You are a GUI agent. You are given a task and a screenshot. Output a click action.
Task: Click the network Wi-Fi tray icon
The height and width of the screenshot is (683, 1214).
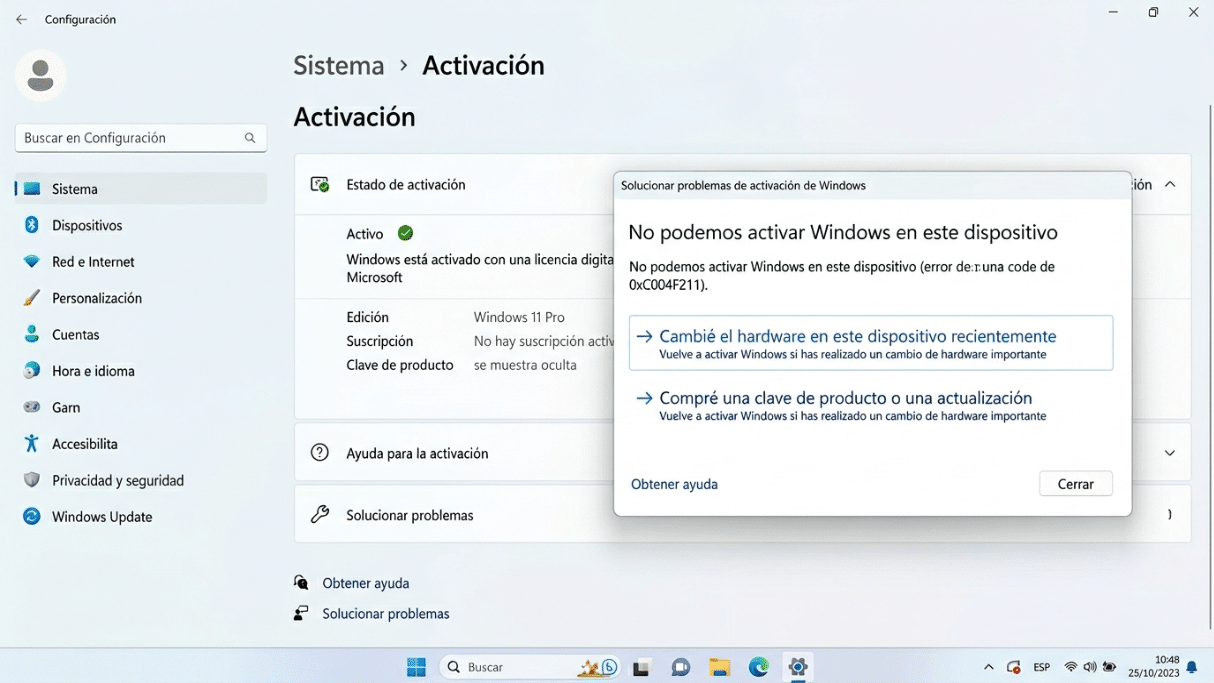(x=1071, y=667)
